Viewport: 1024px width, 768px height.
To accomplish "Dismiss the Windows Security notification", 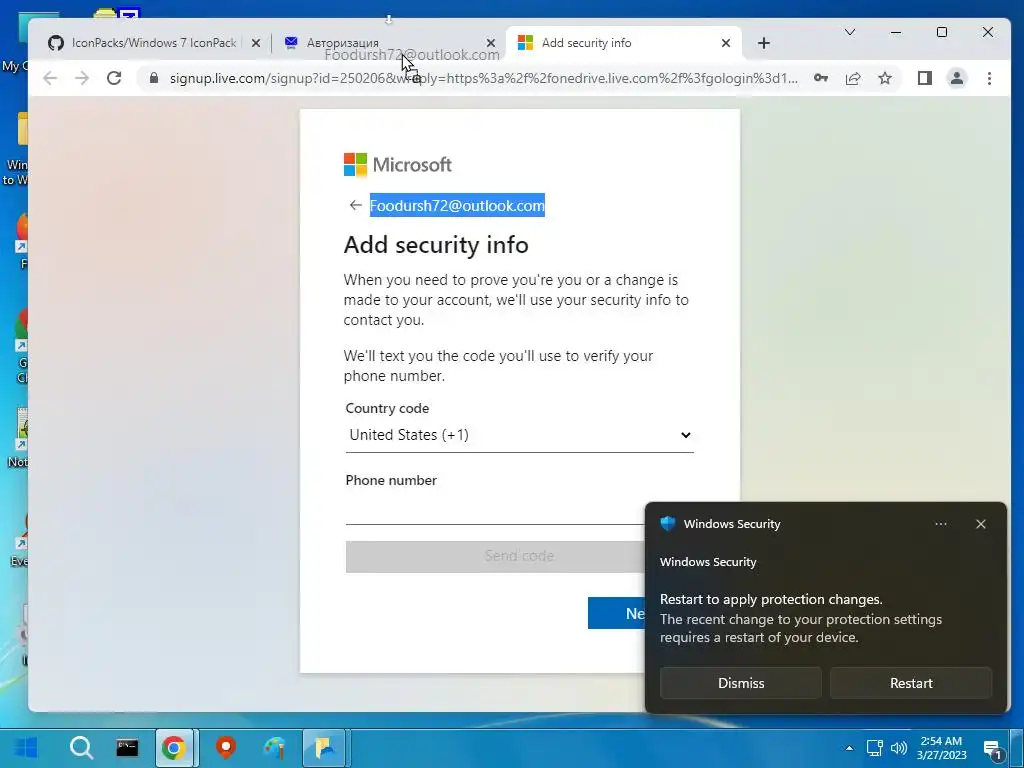I will 741,683.
